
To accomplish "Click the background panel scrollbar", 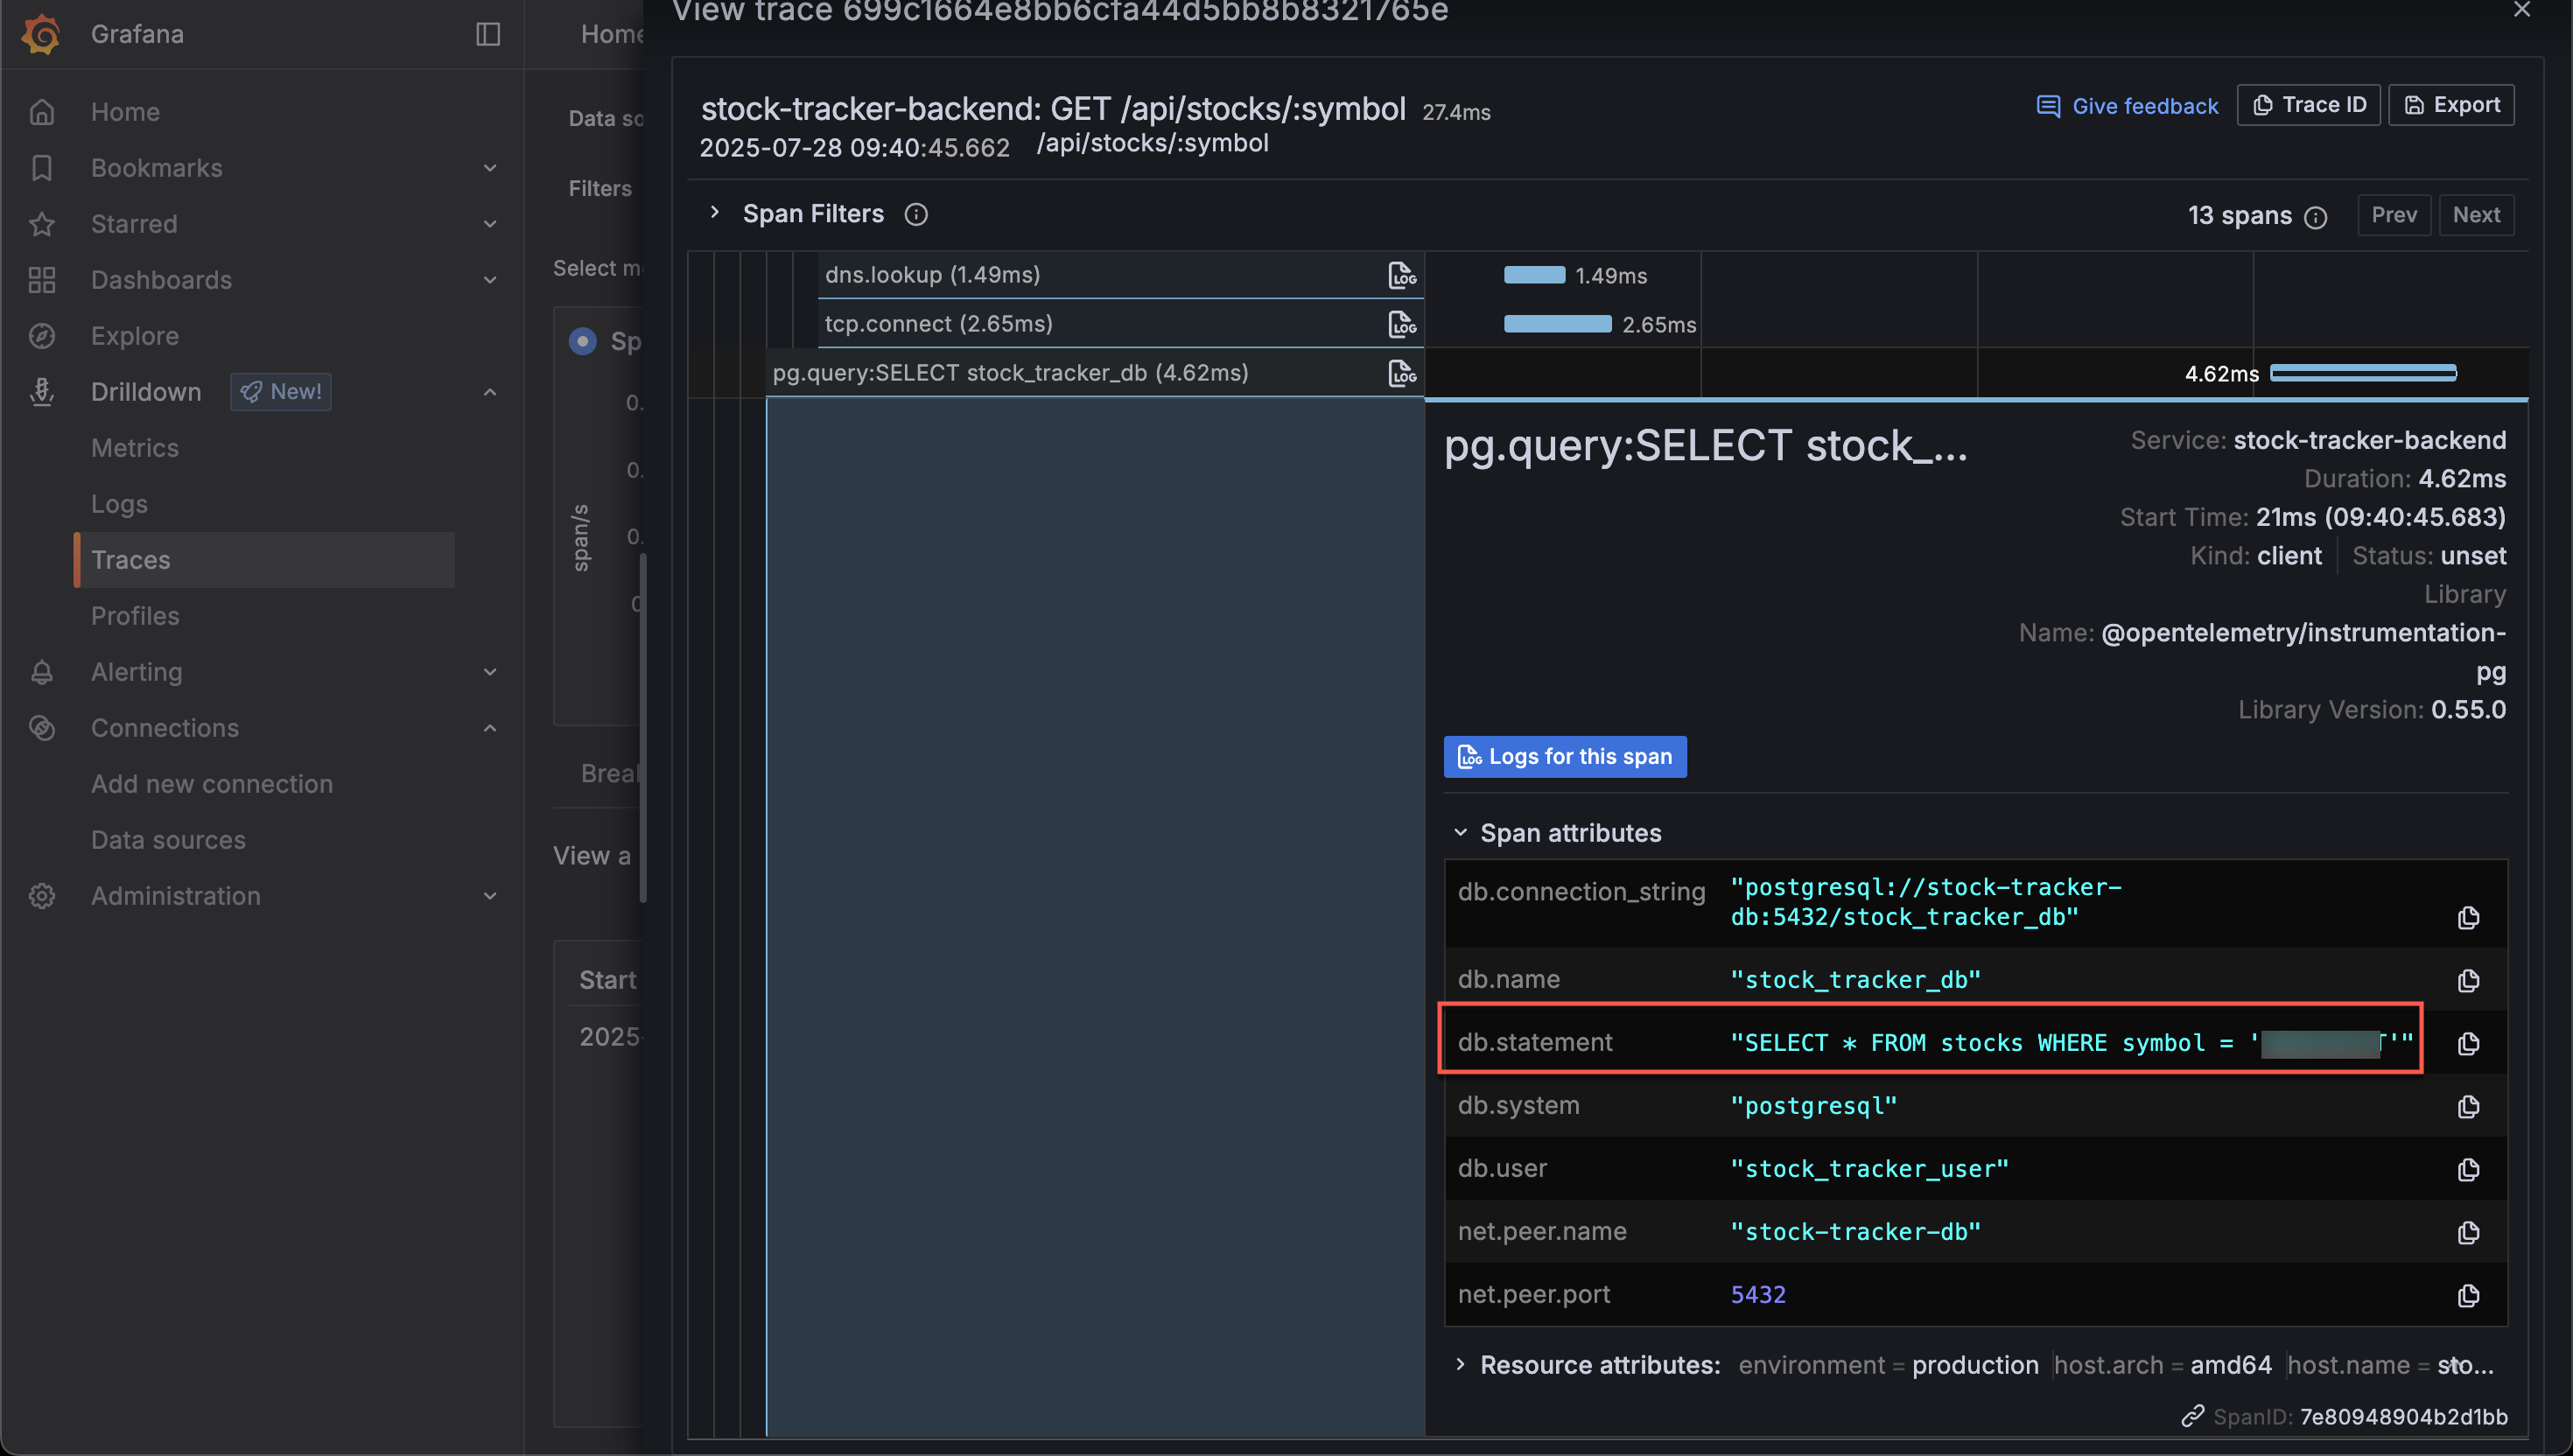I will click(643, 727).
